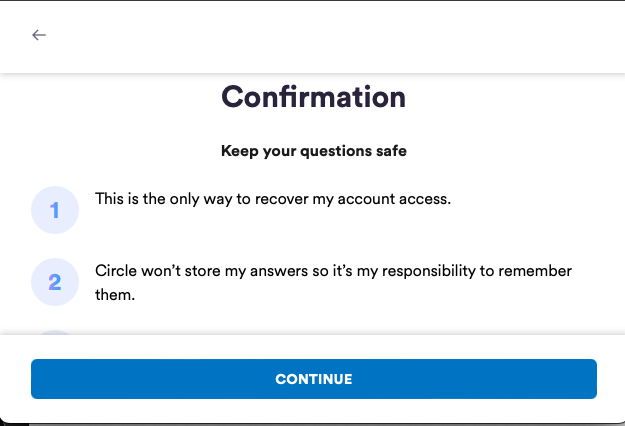Viewport: 625px width, 426px height.
Task: Click the number 2 circle badge
Action: point(55,282)
